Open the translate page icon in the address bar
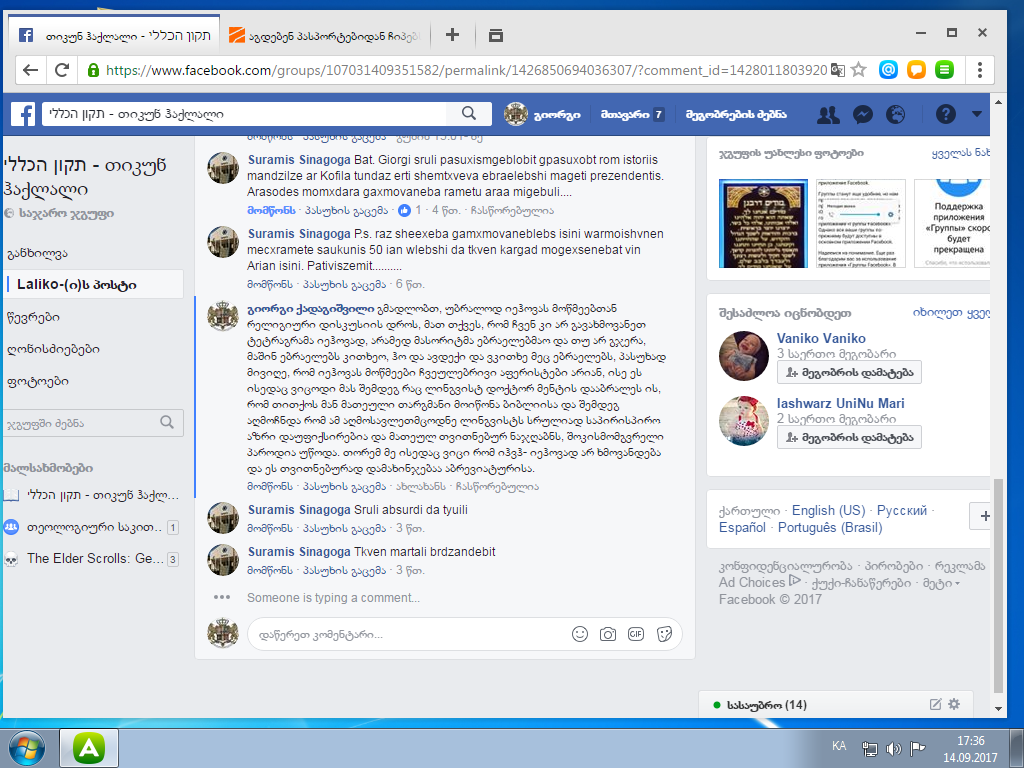 click(837, 70)
